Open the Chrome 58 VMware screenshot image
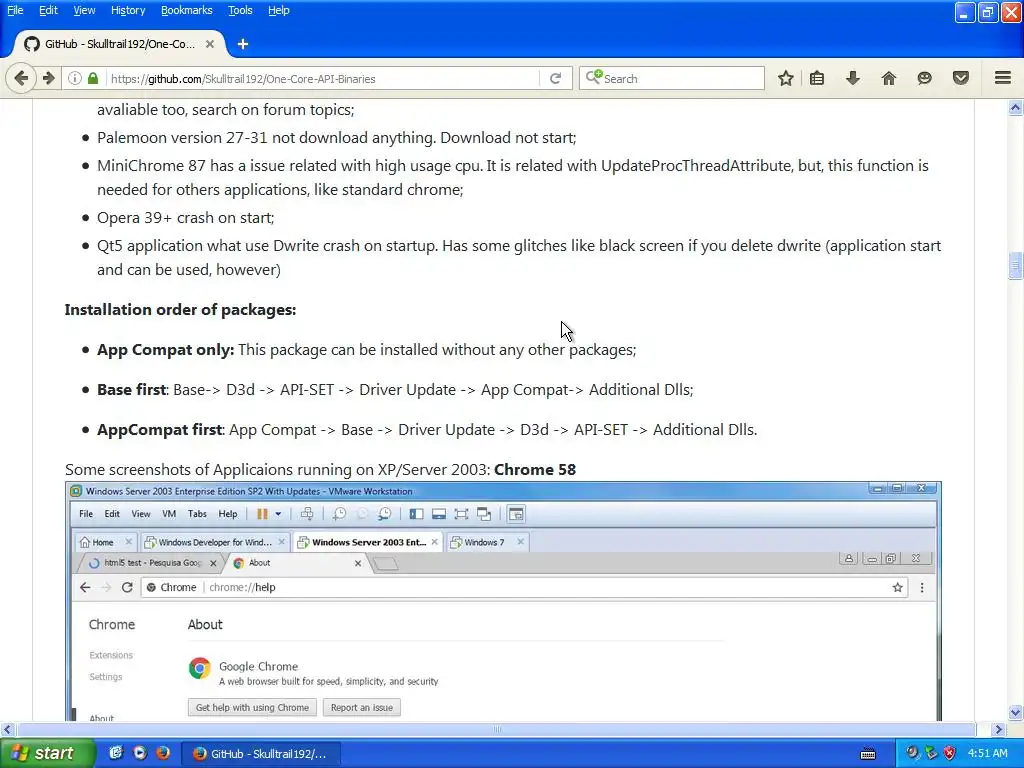This screenshot has height=768, width=1024. [503, 601]
